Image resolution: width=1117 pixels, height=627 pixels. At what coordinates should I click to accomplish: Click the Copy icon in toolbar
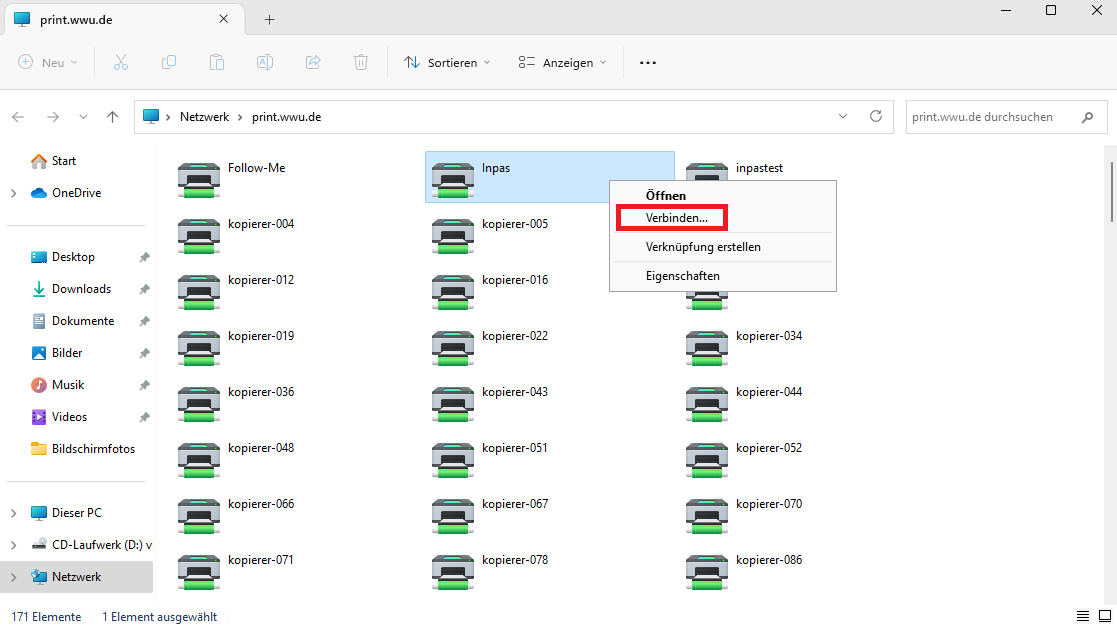pos(169,63)
